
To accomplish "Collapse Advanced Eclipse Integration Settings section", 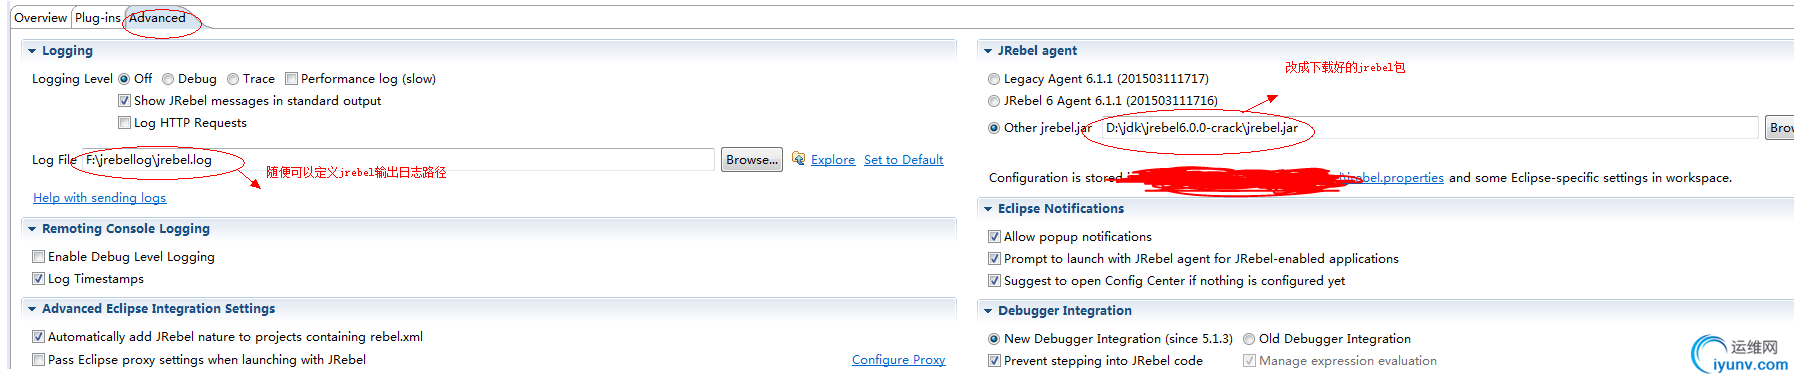I will click(x=33, y=309).
